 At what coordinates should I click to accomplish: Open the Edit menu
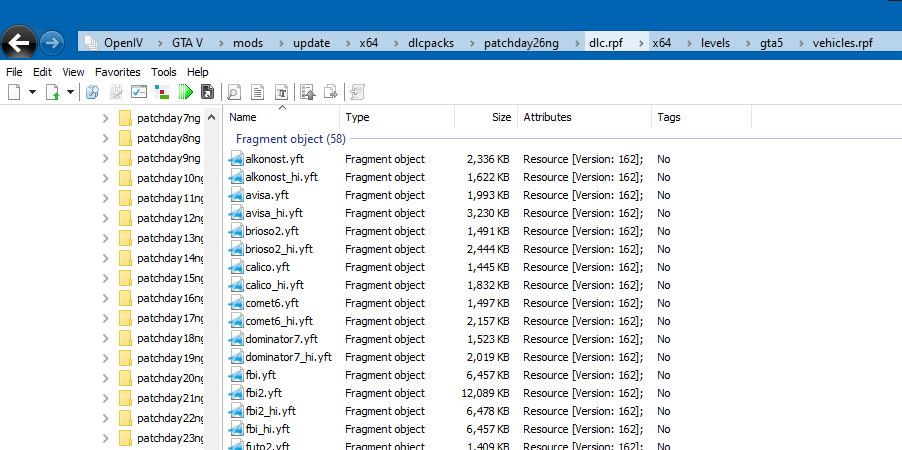(42, 72)
